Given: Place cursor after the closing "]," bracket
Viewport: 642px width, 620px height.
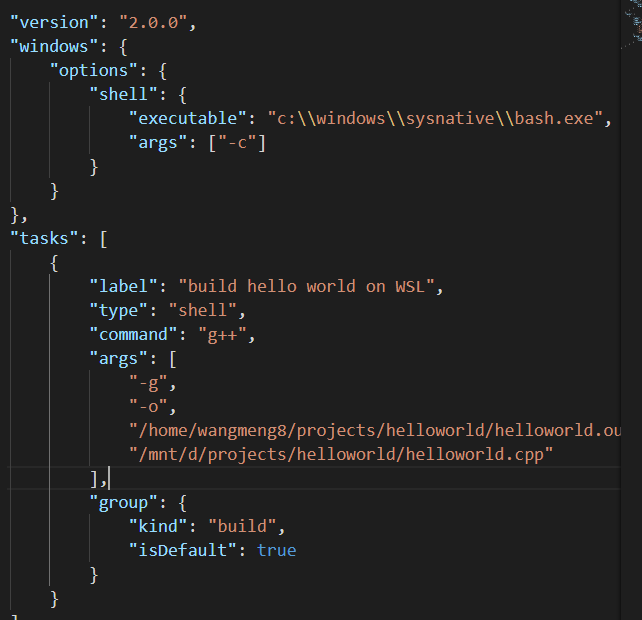Looking at the screenshot, I should click(109, 479).
